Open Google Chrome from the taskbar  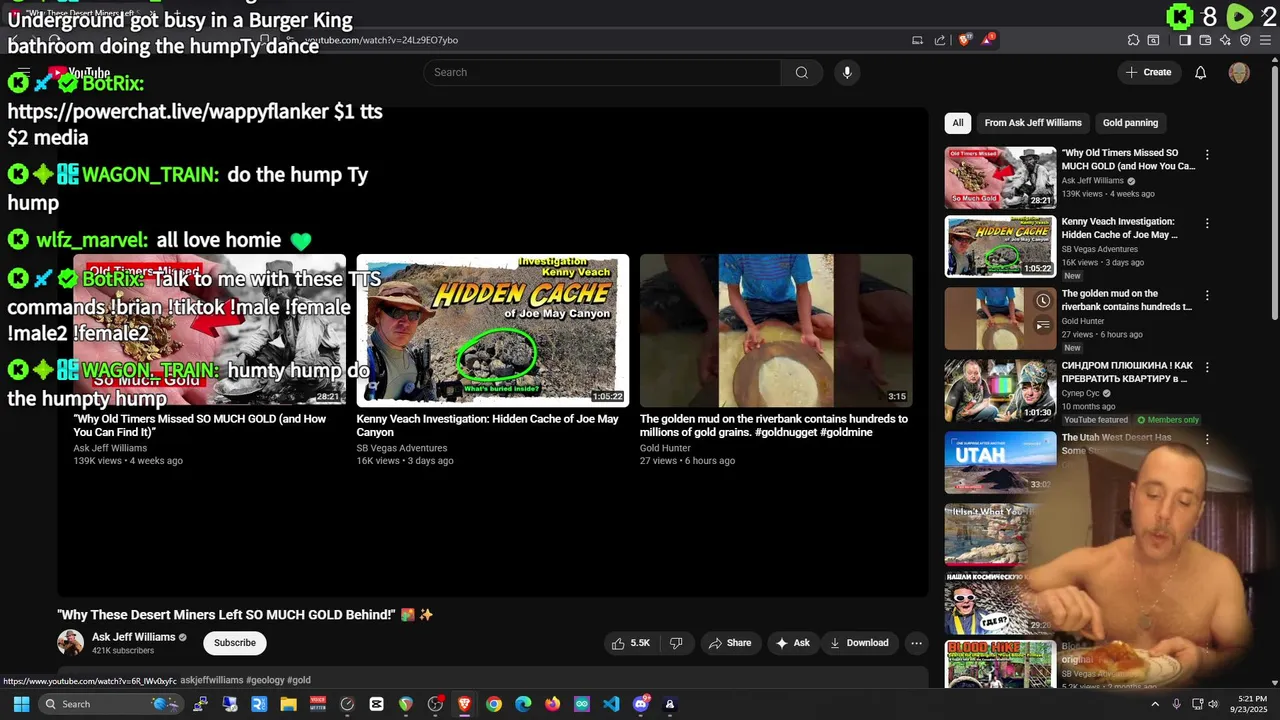point(494,704)
